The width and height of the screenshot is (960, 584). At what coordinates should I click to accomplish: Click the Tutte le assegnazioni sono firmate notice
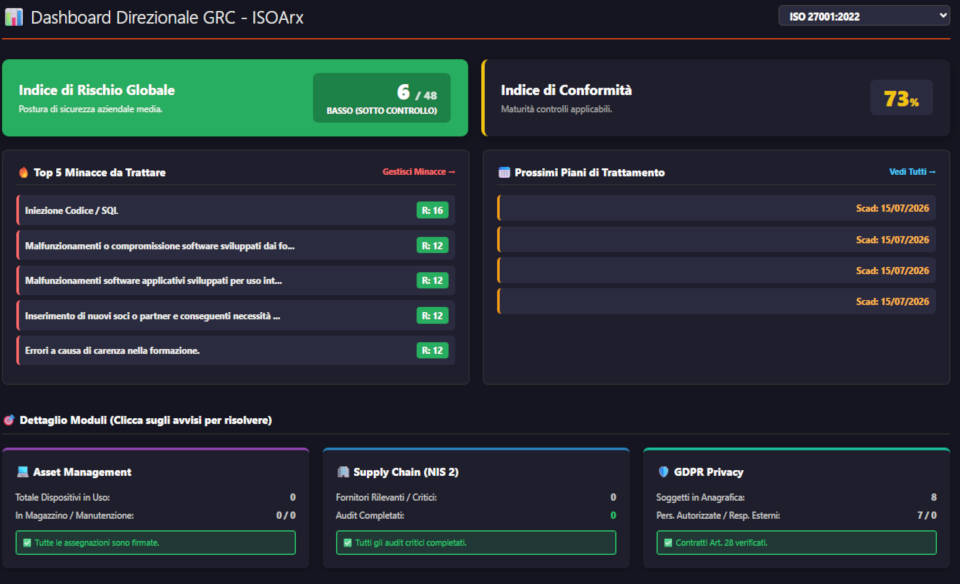156,543
